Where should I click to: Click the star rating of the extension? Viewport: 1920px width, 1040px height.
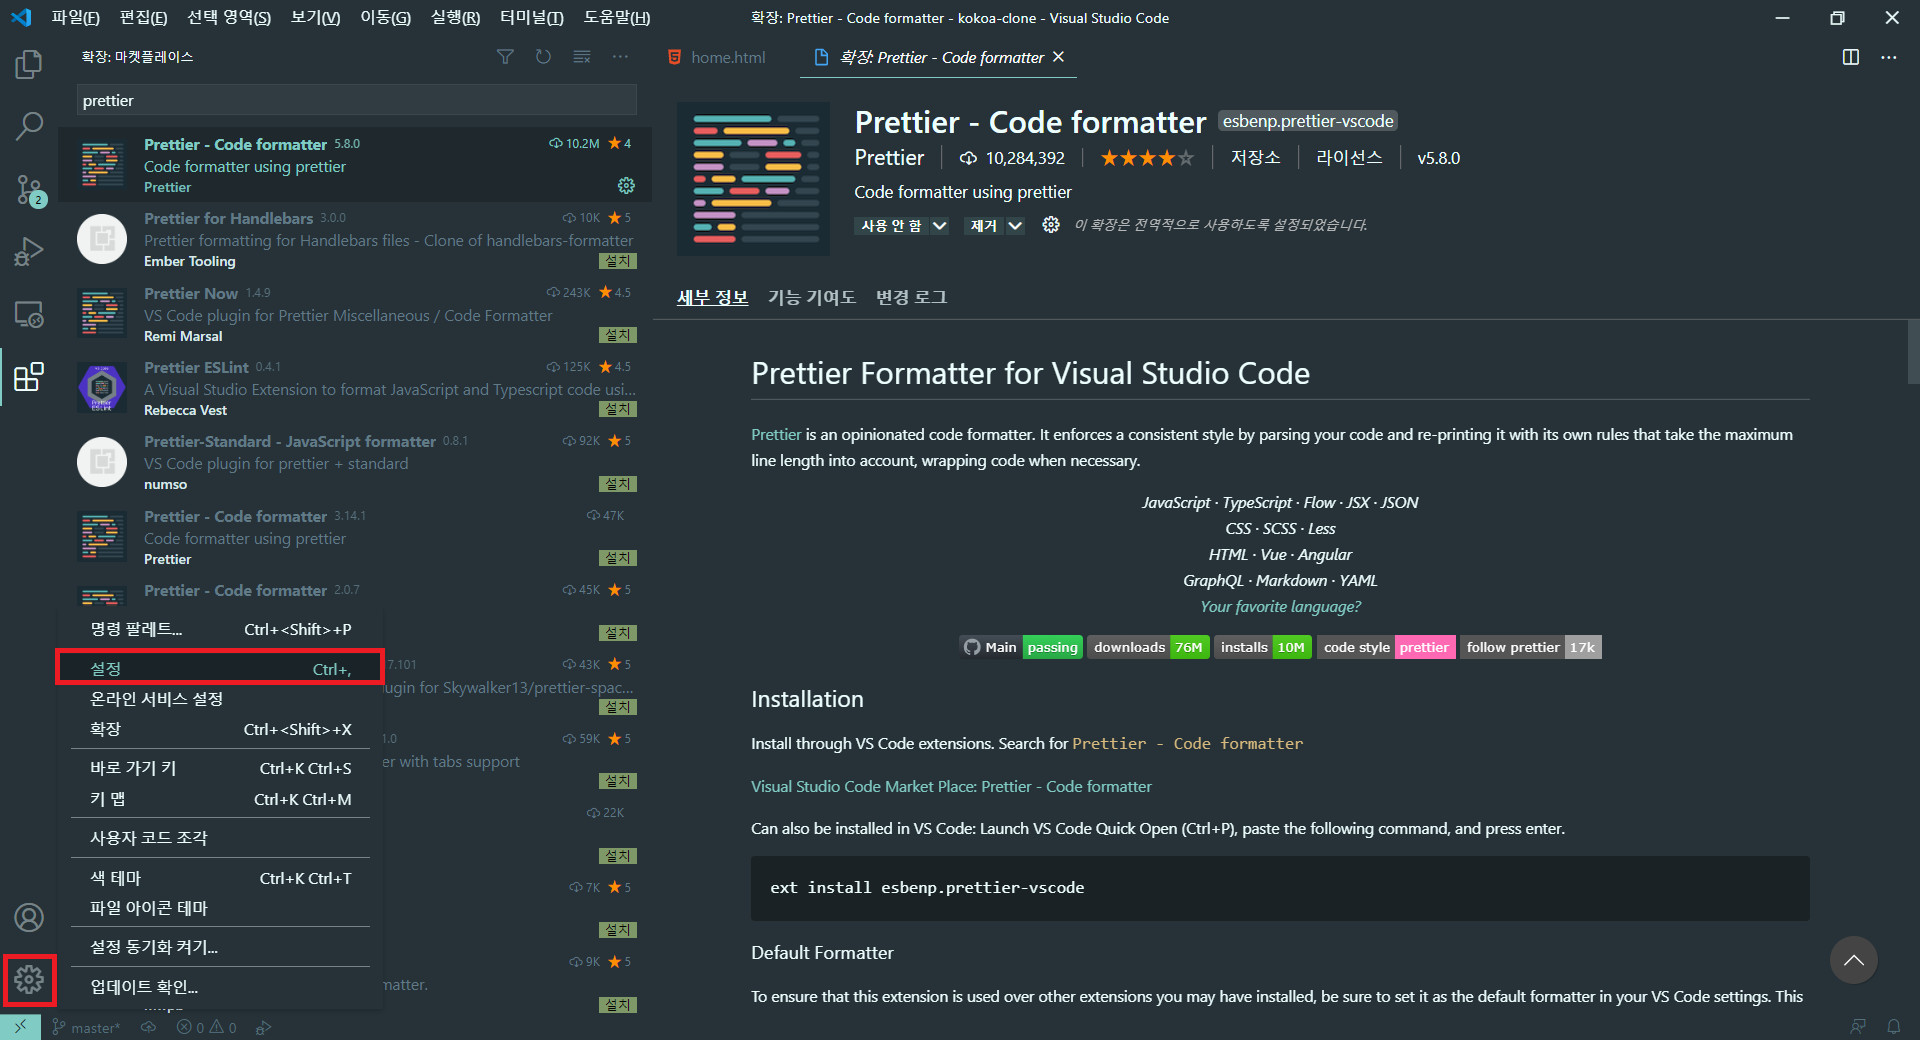(1147, 158)
